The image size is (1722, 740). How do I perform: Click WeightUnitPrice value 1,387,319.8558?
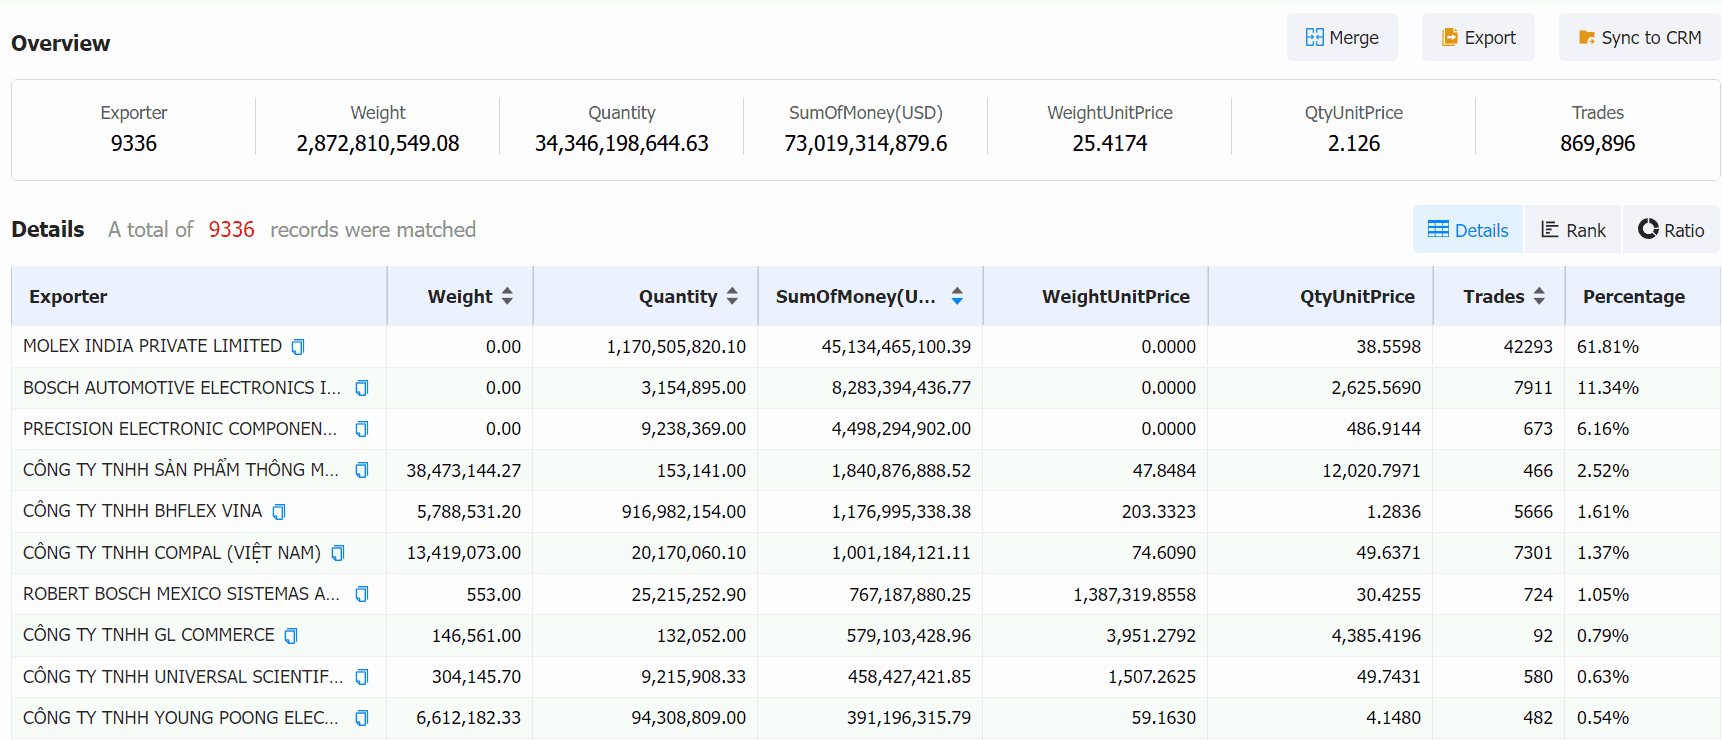[x=1134, y=595]
